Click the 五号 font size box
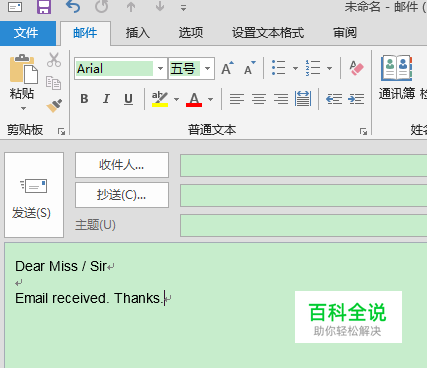The image size is (427, 368). coord(184,69)
